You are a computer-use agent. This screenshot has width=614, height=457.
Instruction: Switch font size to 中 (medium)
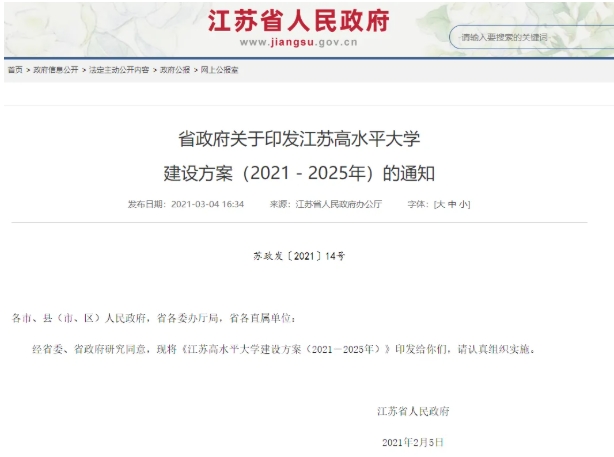452,204
